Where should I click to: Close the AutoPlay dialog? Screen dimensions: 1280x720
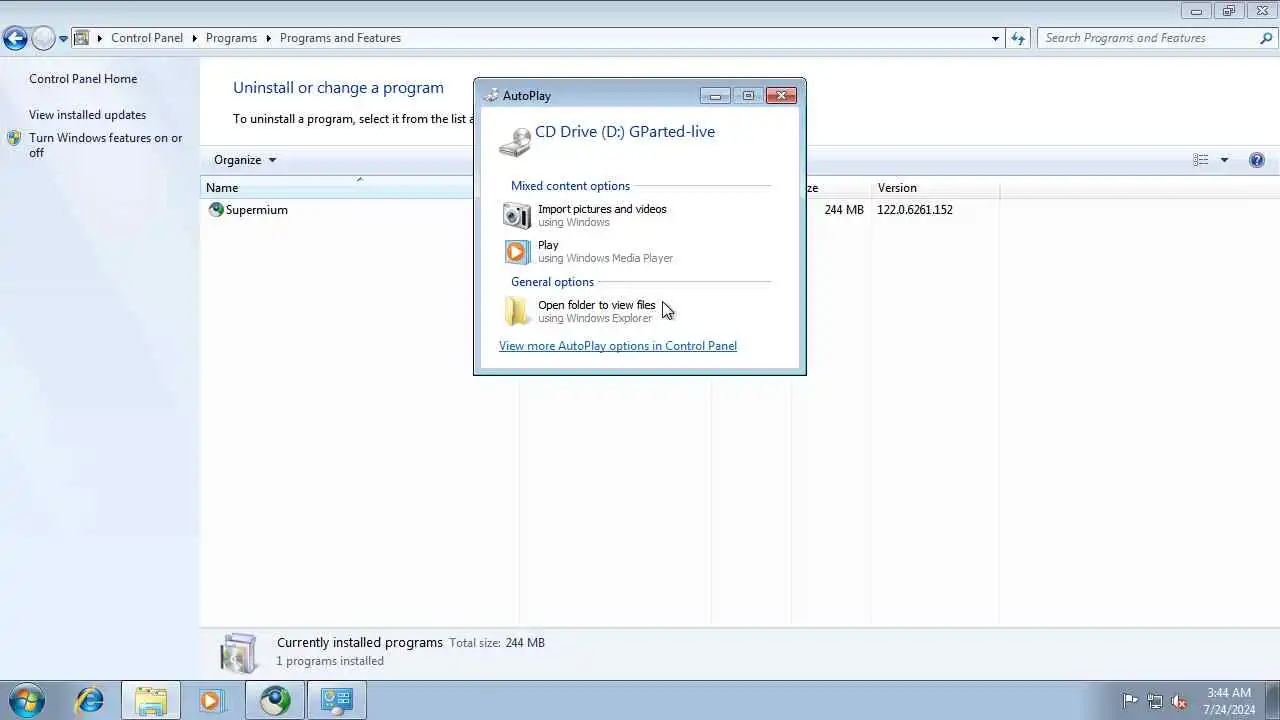pos(781,96)
